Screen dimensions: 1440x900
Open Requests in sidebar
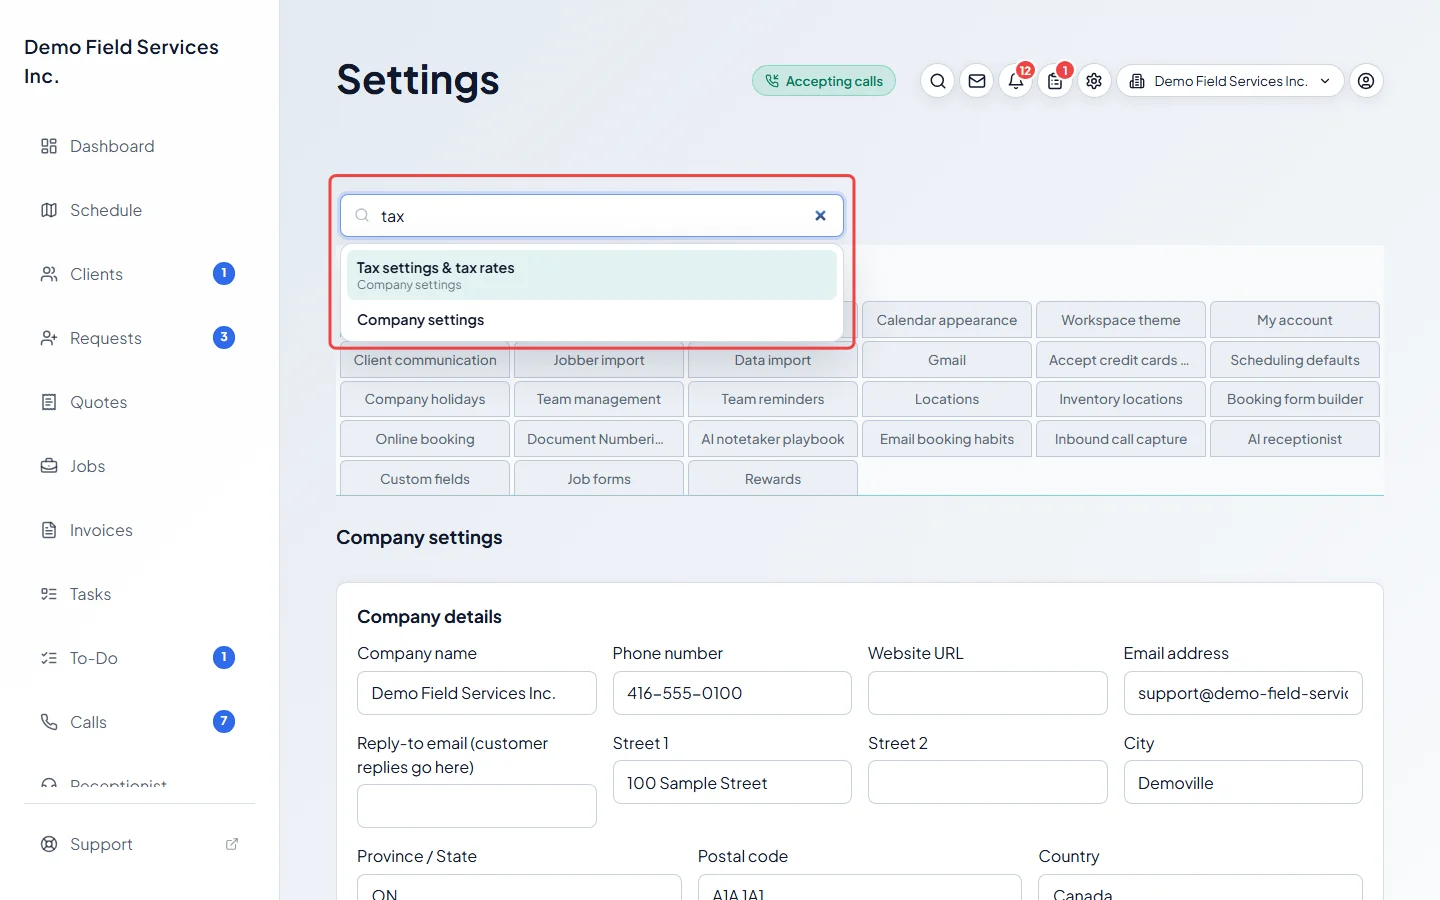[x=140, y=338]
